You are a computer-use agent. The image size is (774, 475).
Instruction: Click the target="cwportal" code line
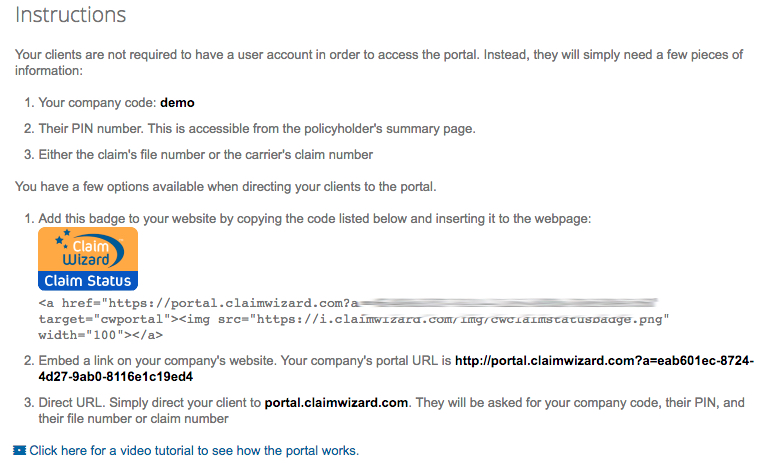pyautogui.click(x=353, y=319)
